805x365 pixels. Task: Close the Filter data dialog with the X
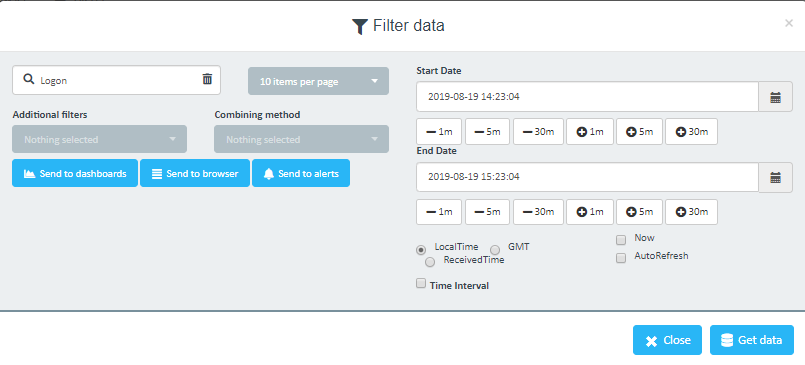(789, 23)
